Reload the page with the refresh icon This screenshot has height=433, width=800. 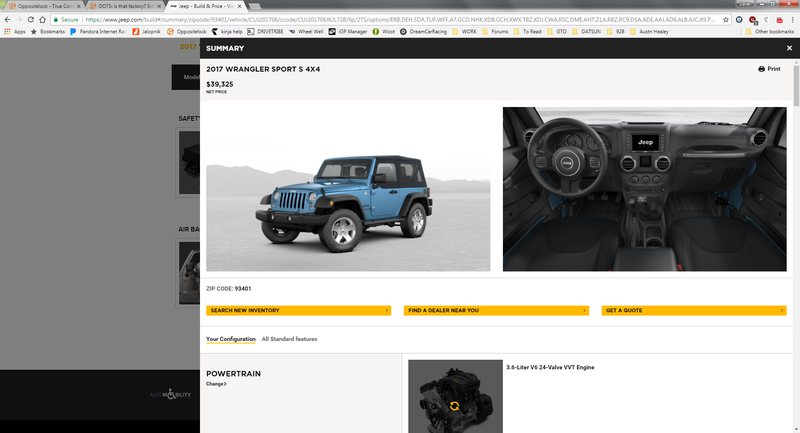31,19
